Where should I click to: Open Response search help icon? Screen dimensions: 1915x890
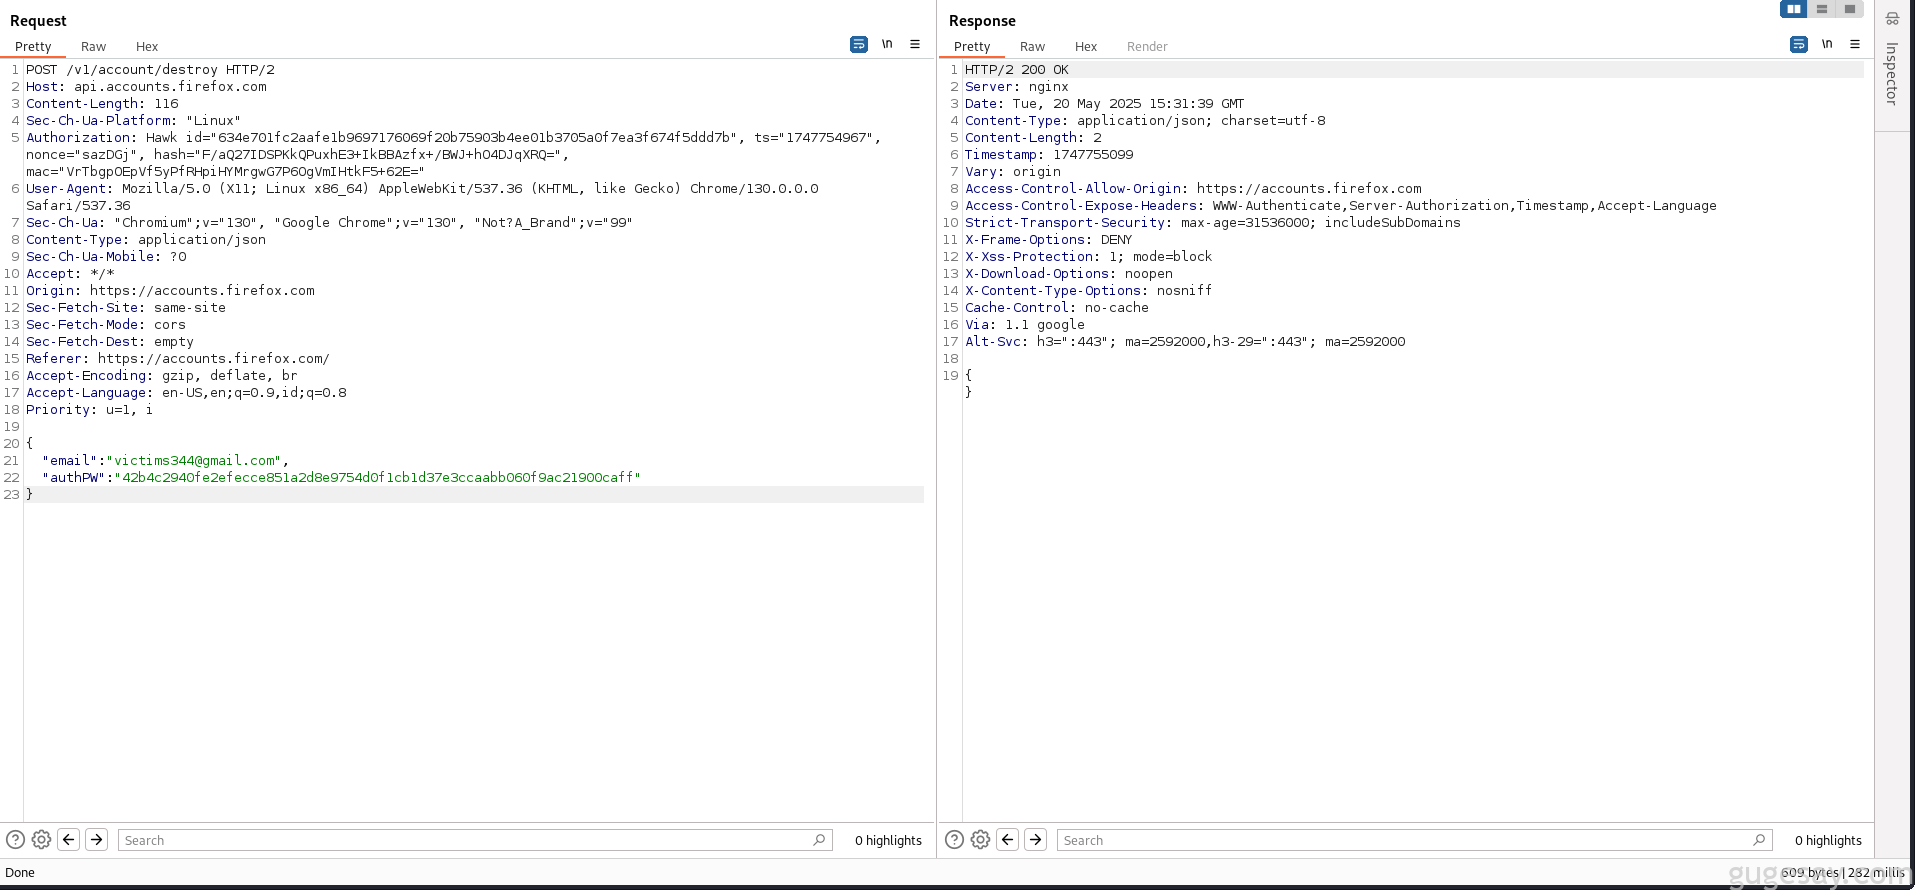[x=954, y=840]
